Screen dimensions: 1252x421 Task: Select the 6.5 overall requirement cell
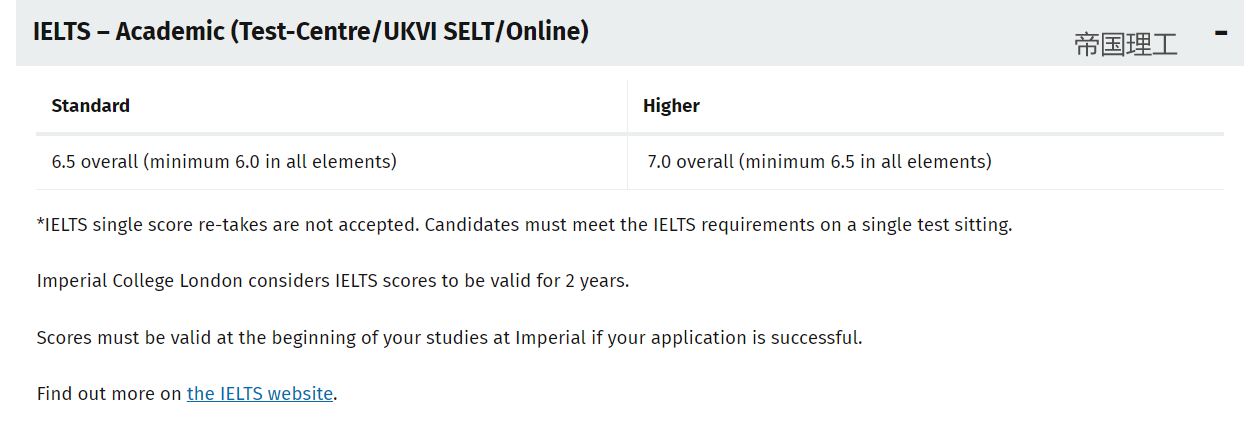pyautogui.click(x=224, y=162)
